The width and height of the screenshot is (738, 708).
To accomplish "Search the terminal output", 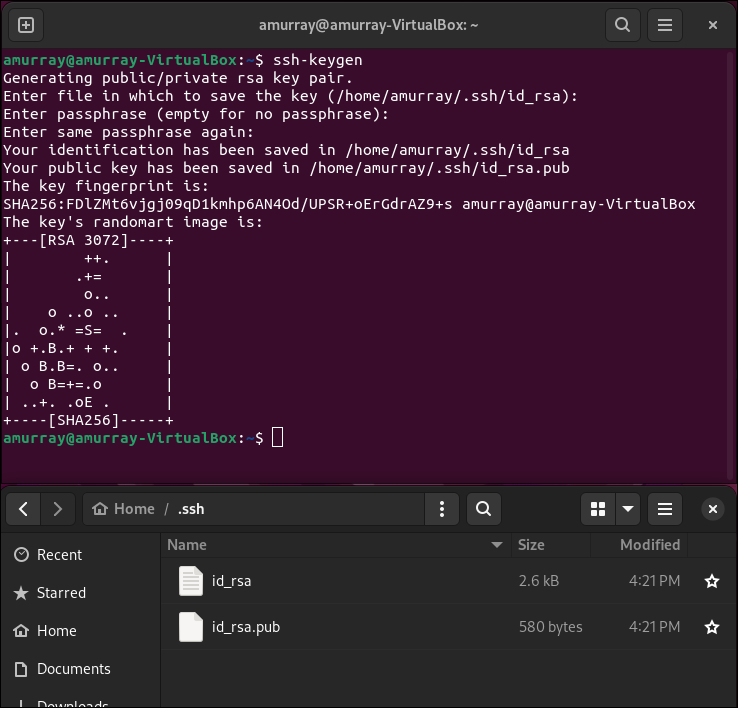I will [623, 25].
